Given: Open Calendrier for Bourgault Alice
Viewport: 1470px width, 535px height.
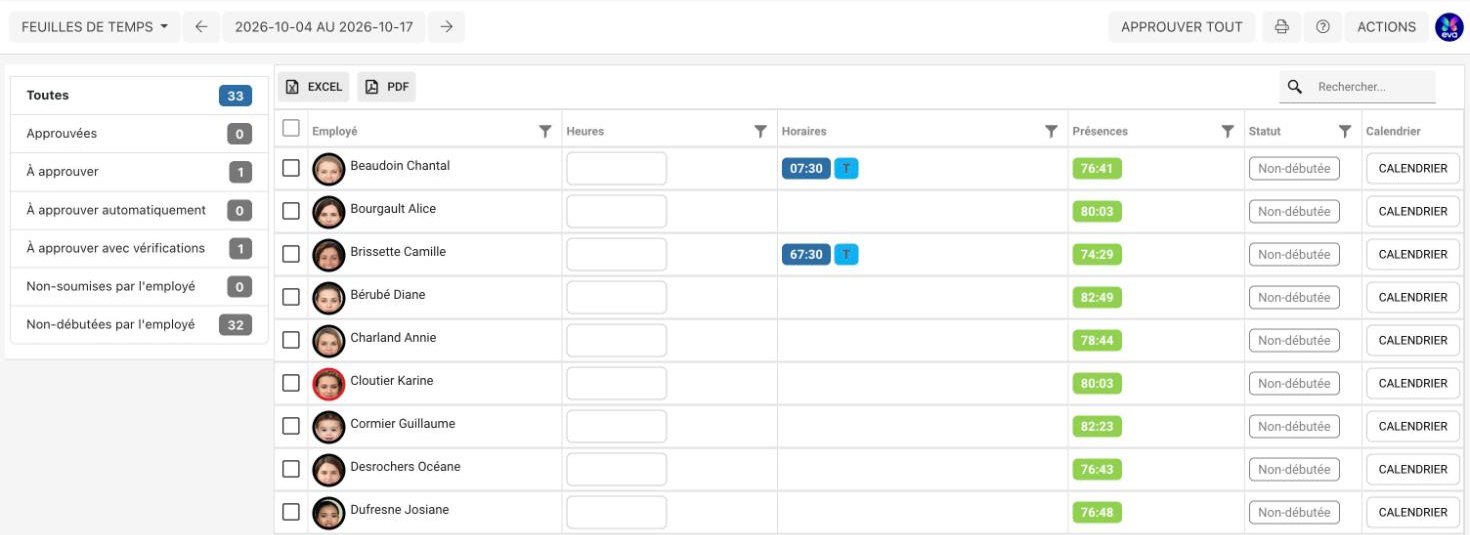Looking at the screenshot, I should (1413, 211).
